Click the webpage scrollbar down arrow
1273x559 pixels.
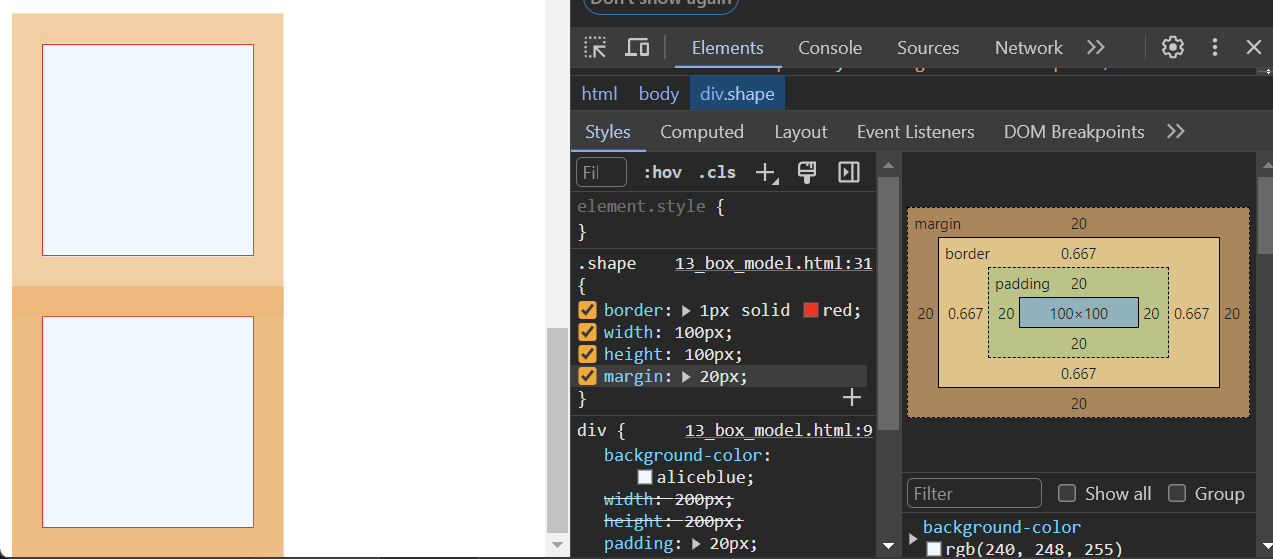pos(558,545)
